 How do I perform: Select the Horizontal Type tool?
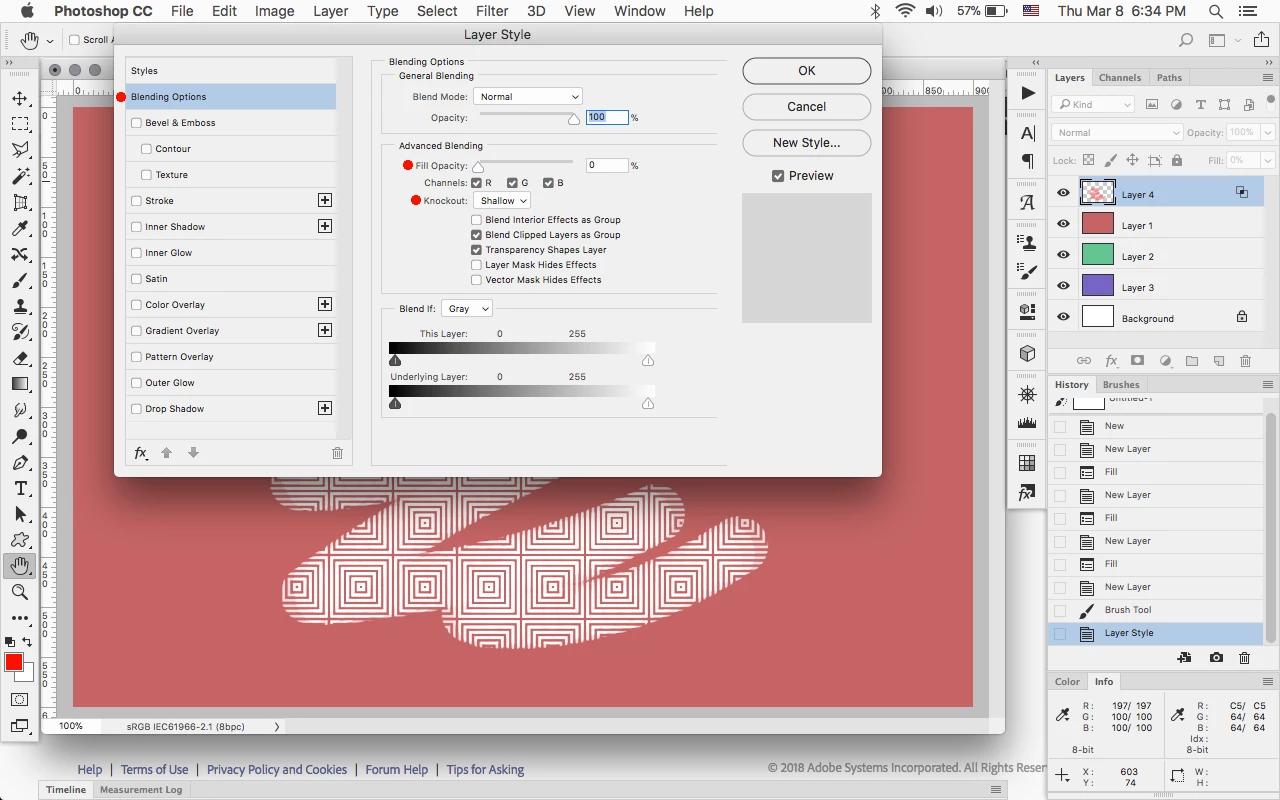(20, 488)
